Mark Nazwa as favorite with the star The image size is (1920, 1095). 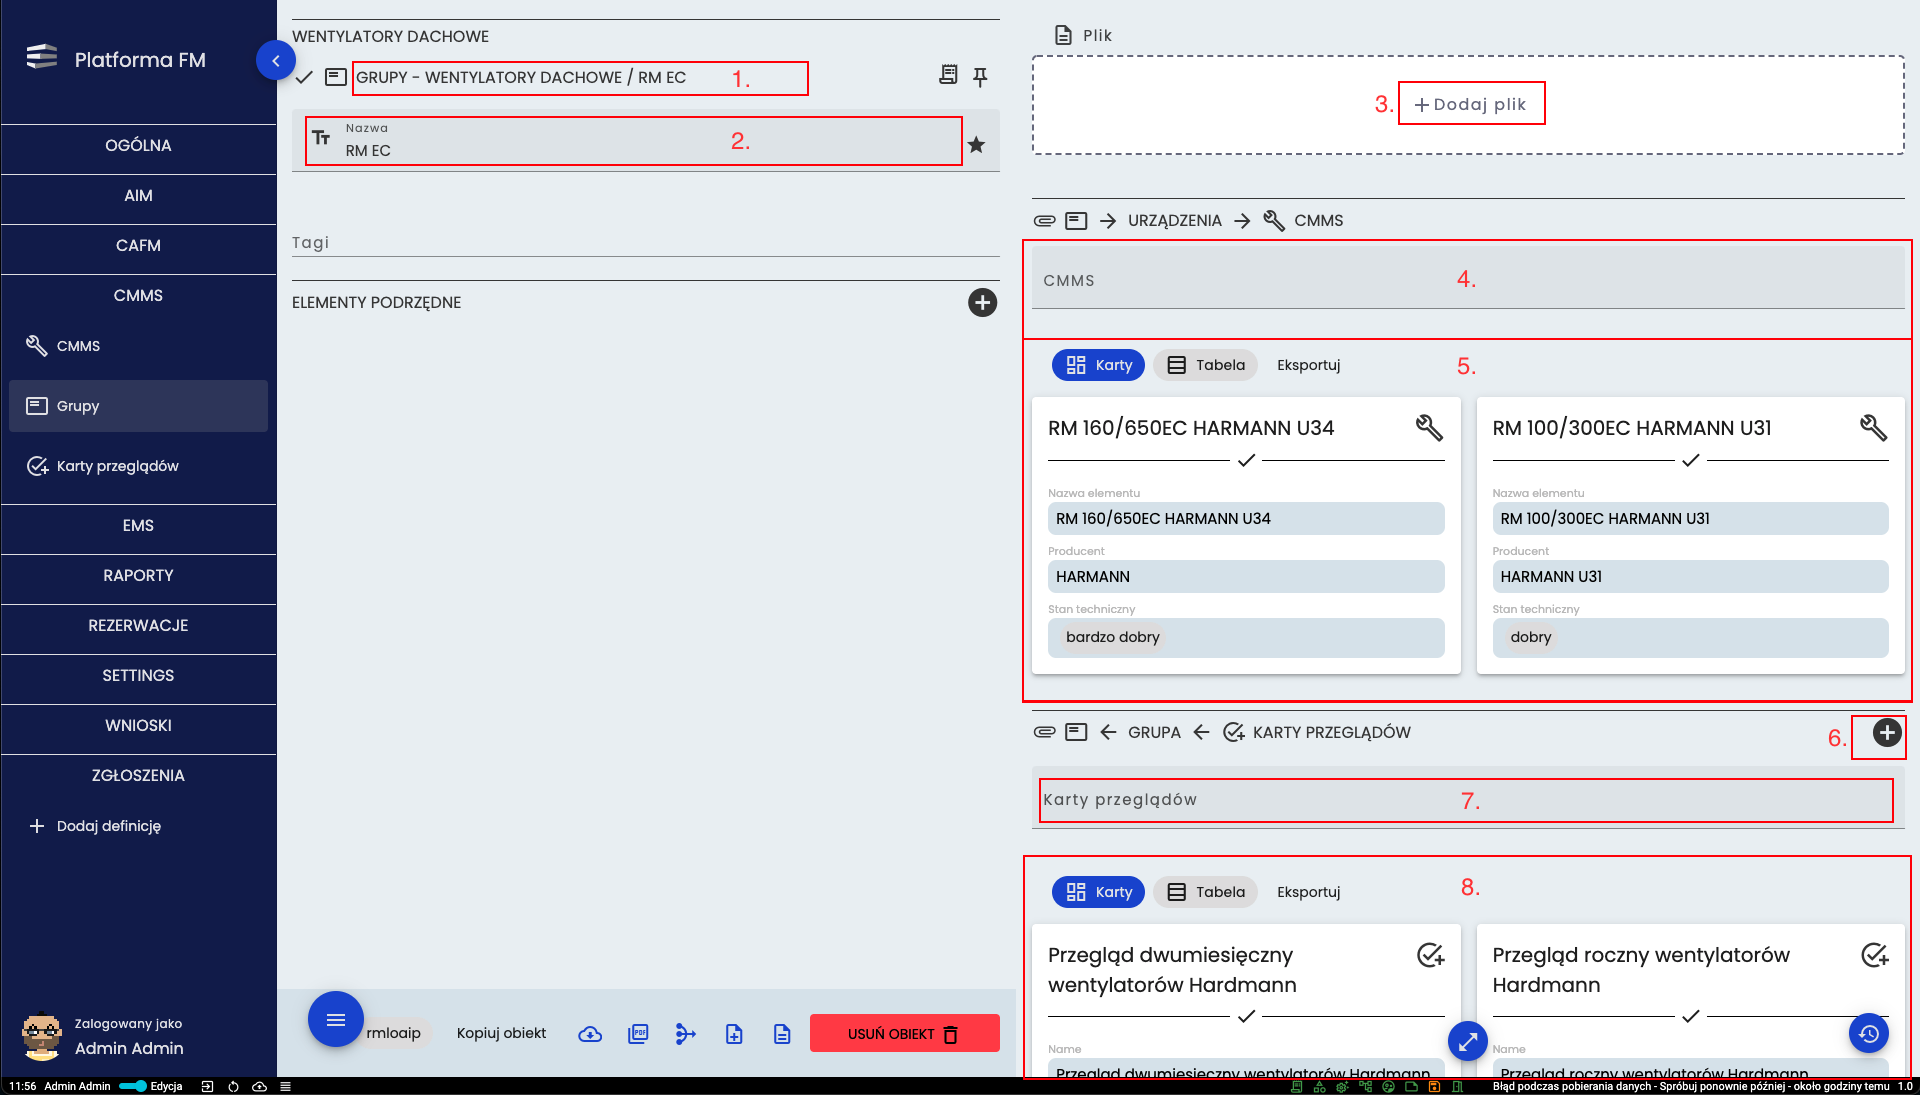(977, 145)
